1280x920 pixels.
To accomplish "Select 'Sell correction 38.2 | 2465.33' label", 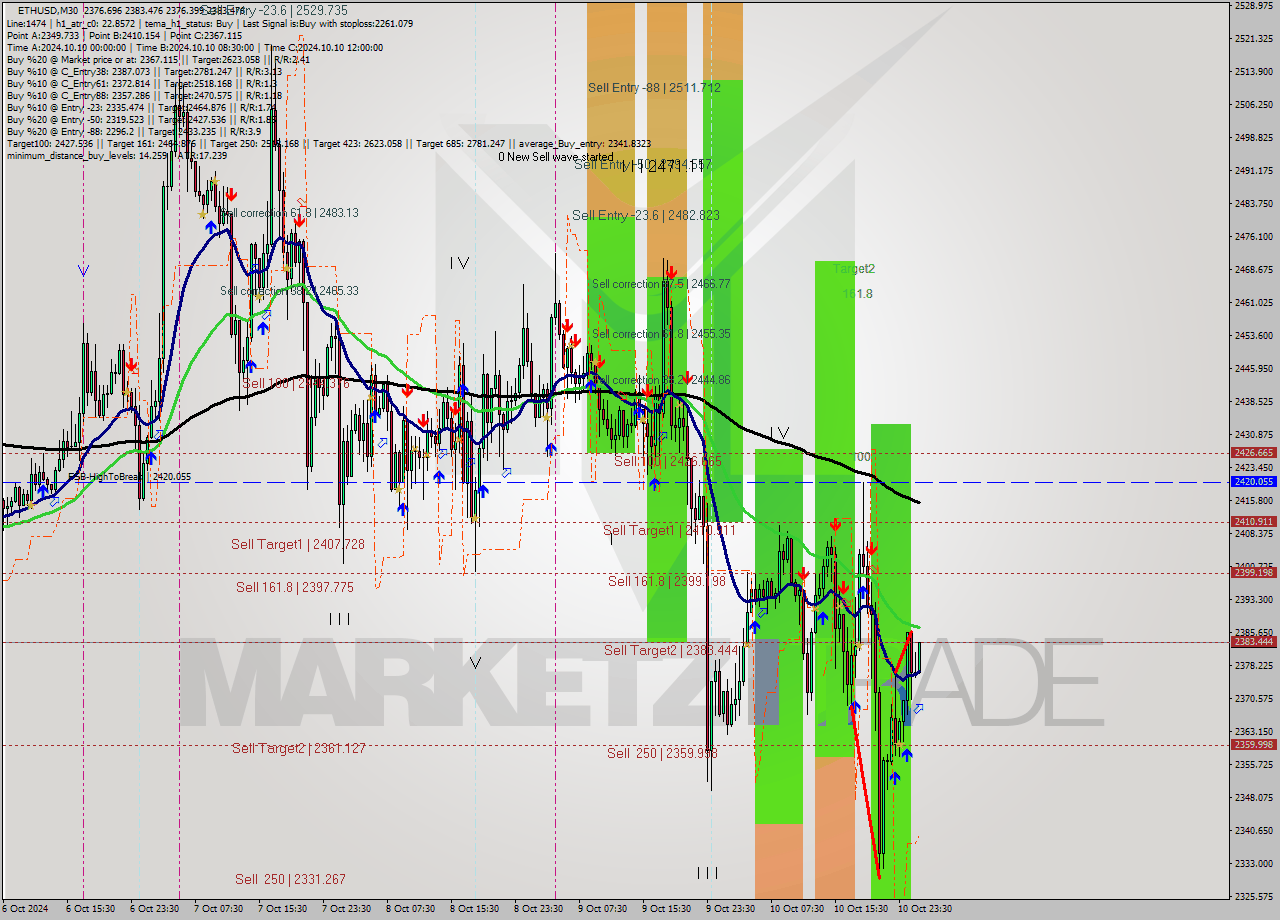I will tap(289, 291).
